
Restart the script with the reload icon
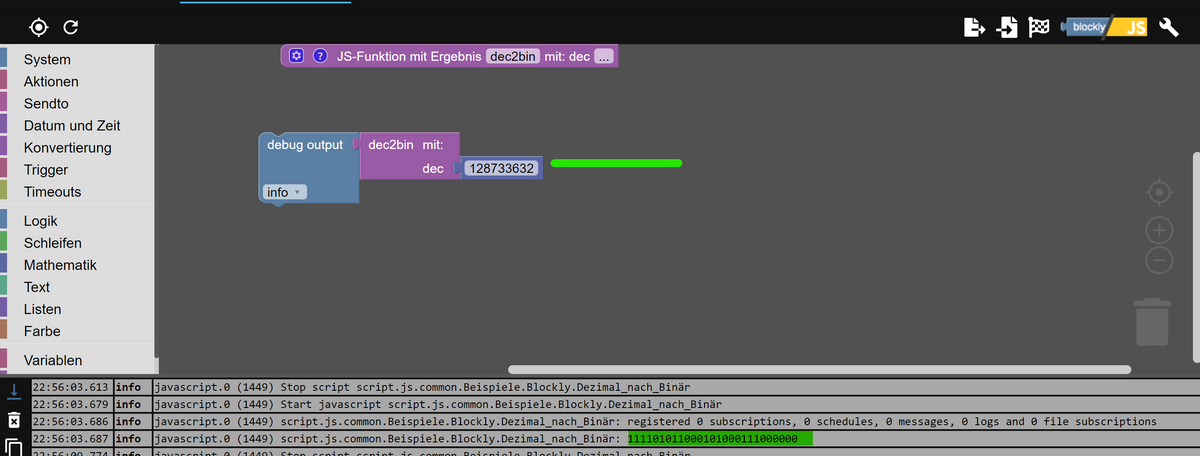click(70, 27)
